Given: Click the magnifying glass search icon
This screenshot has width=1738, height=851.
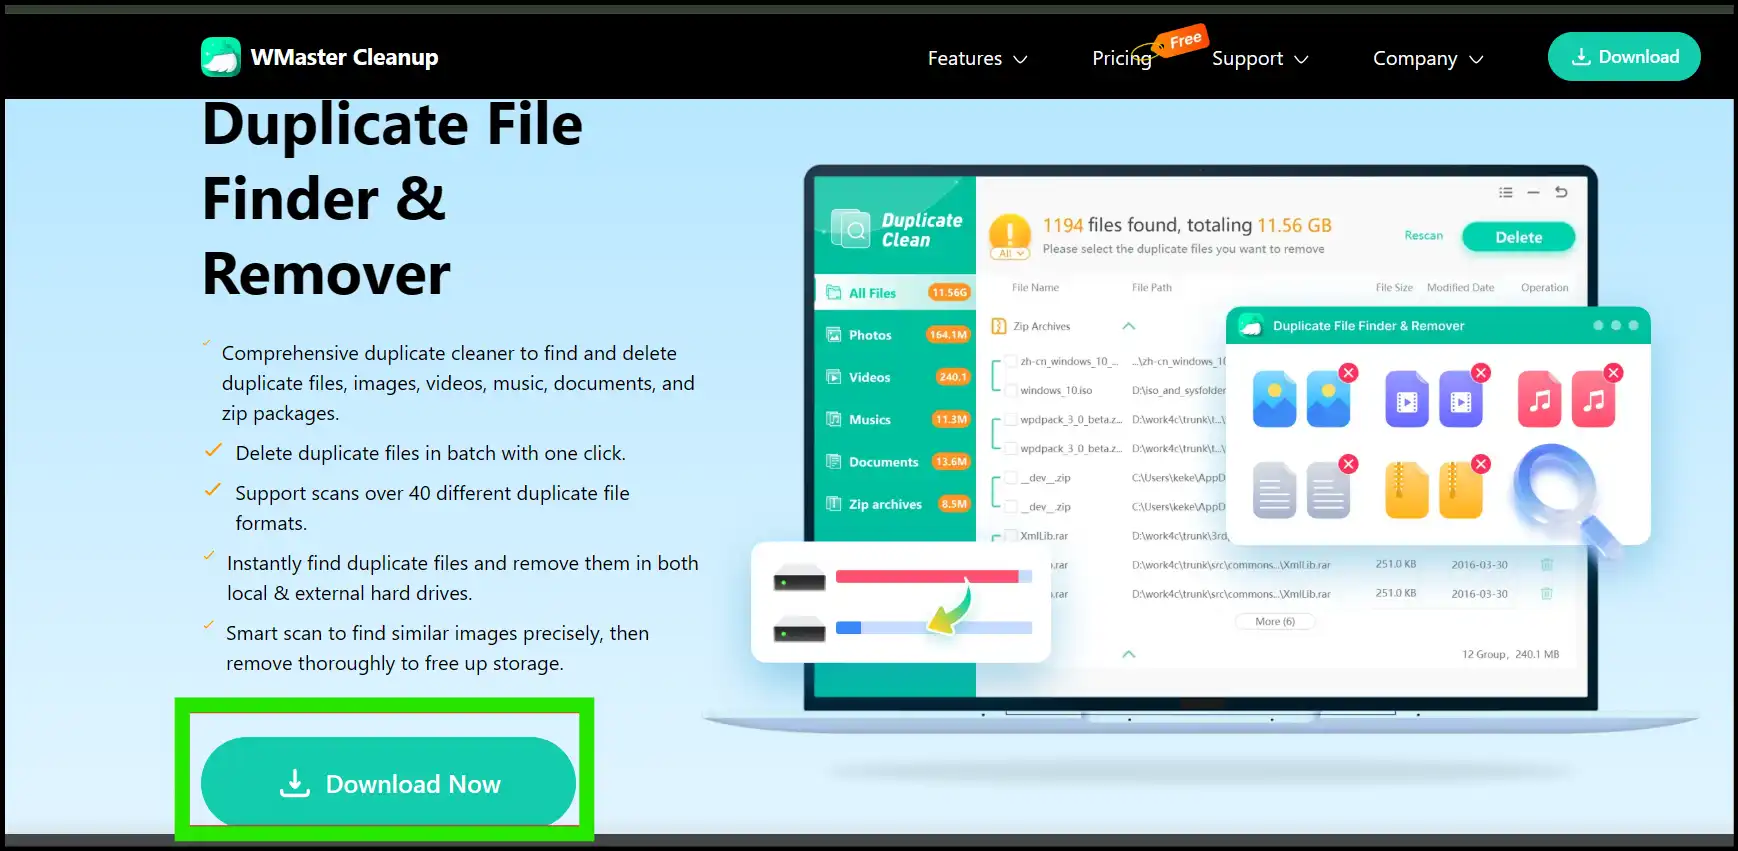Looking at the screenshot, I should [x=1566, y=502].
